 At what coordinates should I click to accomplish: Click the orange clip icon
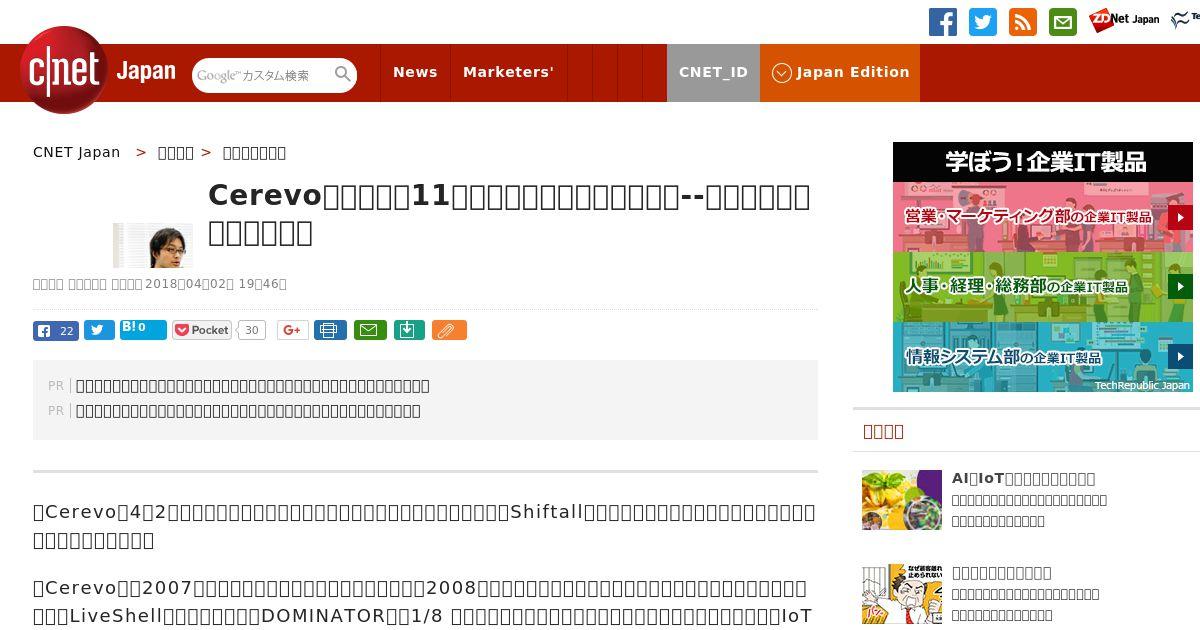pos(449,330)
